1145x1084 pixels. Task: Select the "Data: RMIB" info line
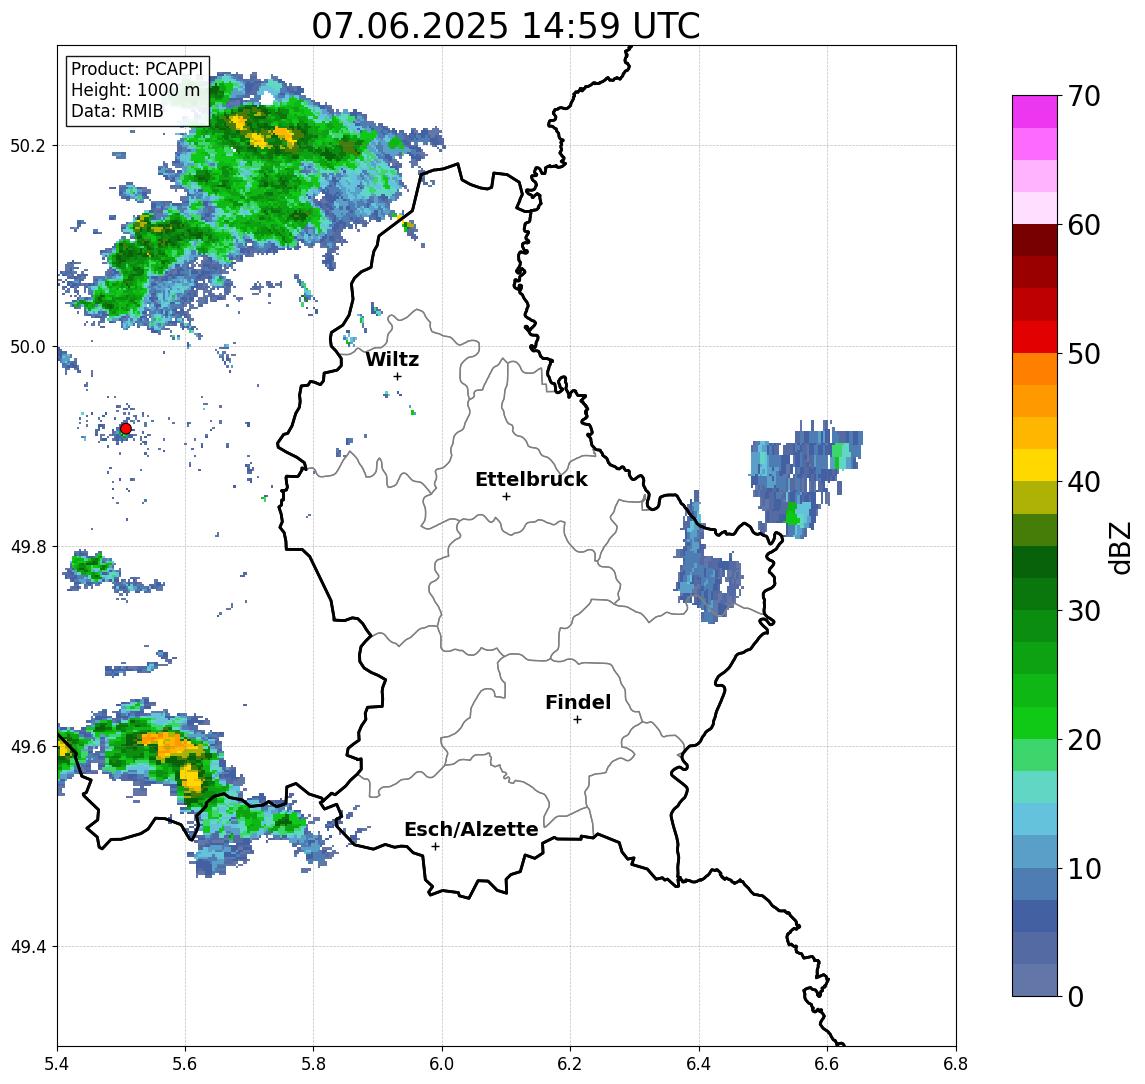click(117, 111)
